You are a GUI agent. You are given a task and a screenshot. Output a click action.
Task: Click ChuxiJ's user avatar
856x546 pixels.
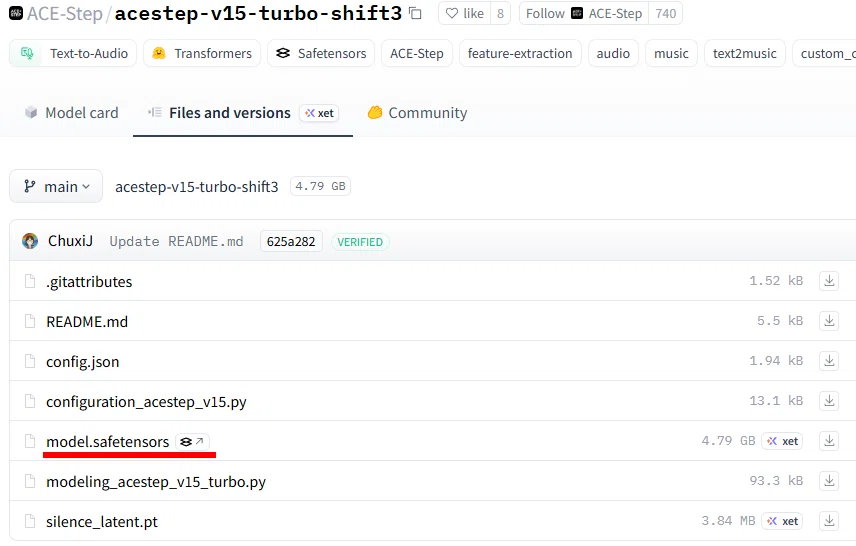pos(30,241)
